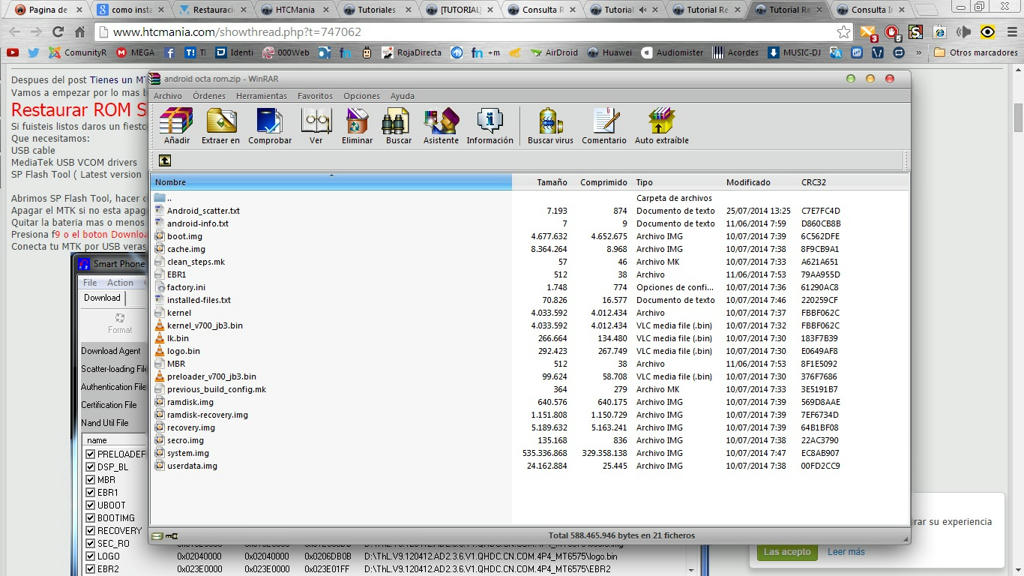The height and width of the screenshot is (576, 1024).
Task: Run Comprobar to test the archive
Action: [269, 122]
